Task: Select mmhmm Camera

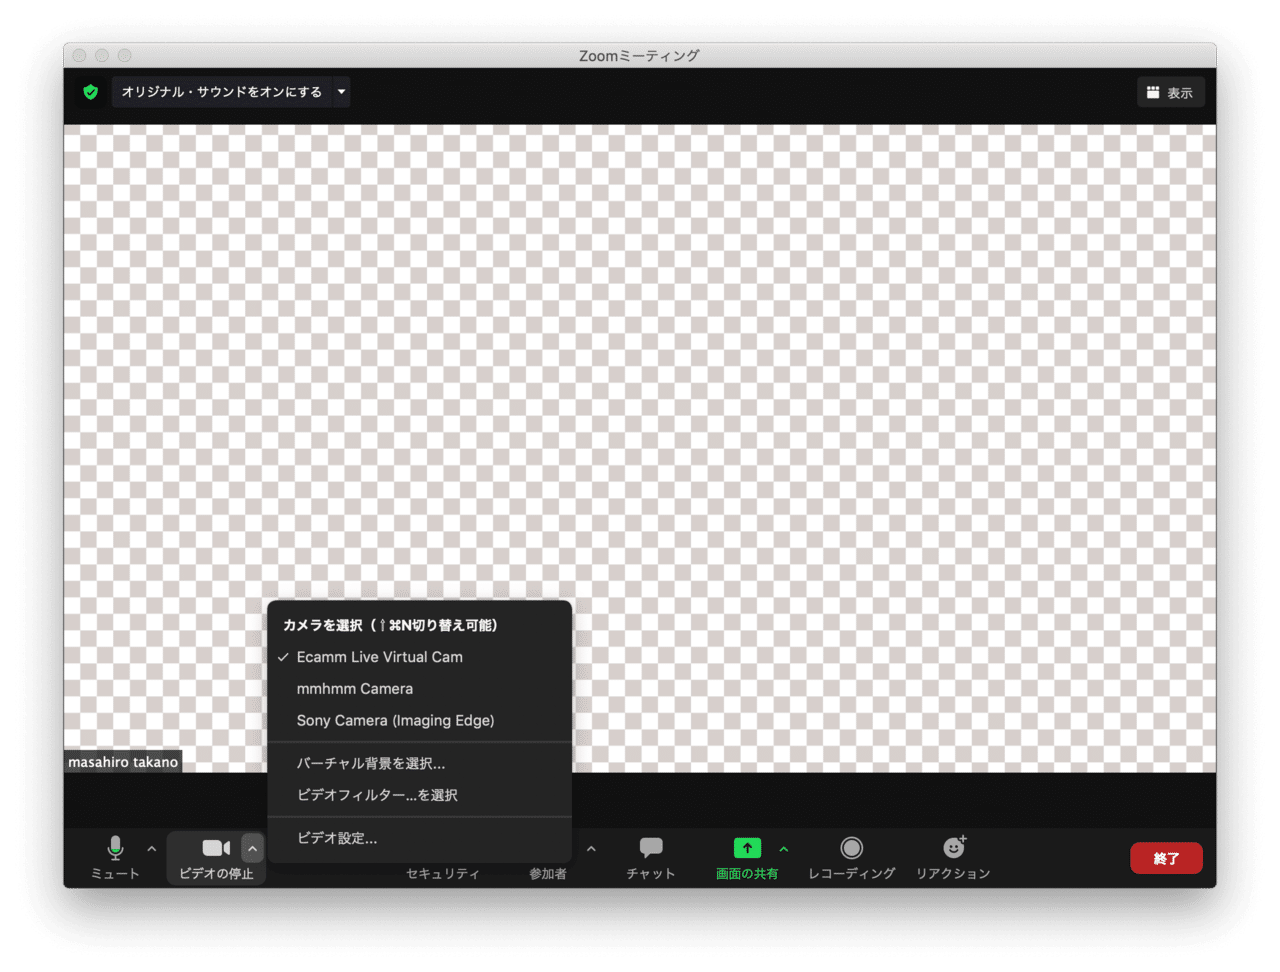Action: coord(420,689)
